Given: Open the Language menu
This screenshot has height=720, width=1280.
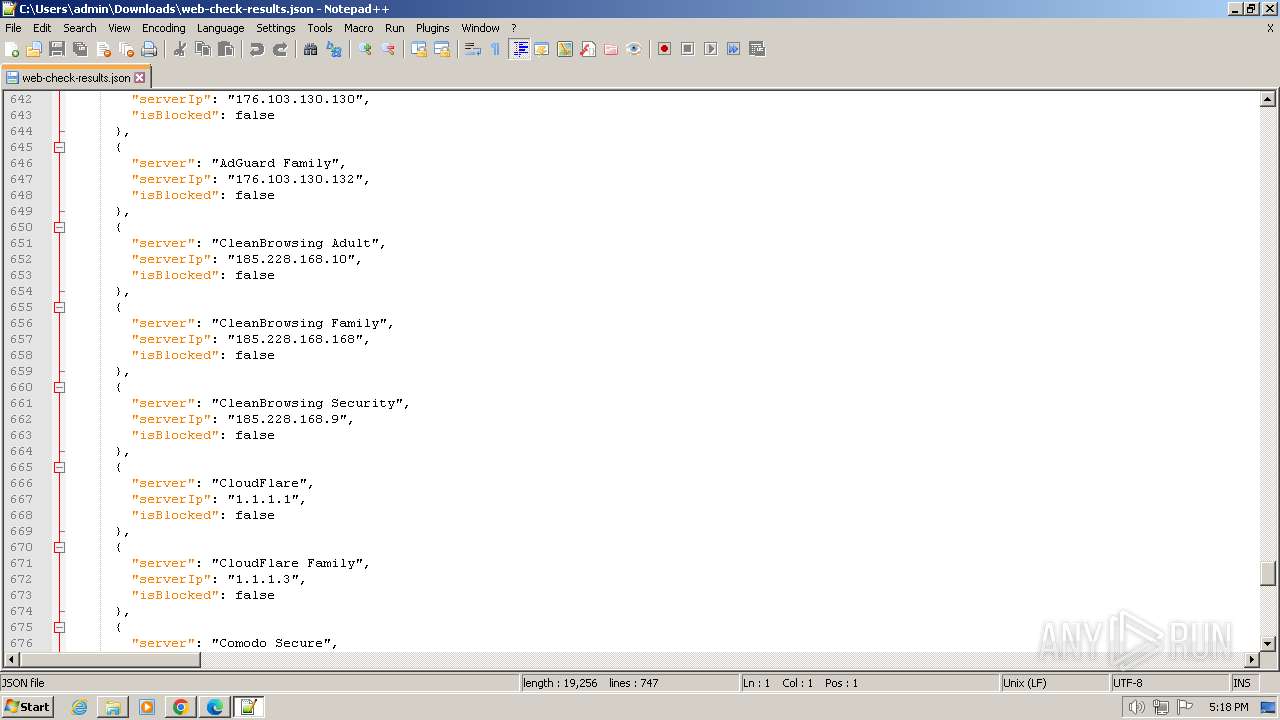Looking at the screenshot, I should (220, 28).
